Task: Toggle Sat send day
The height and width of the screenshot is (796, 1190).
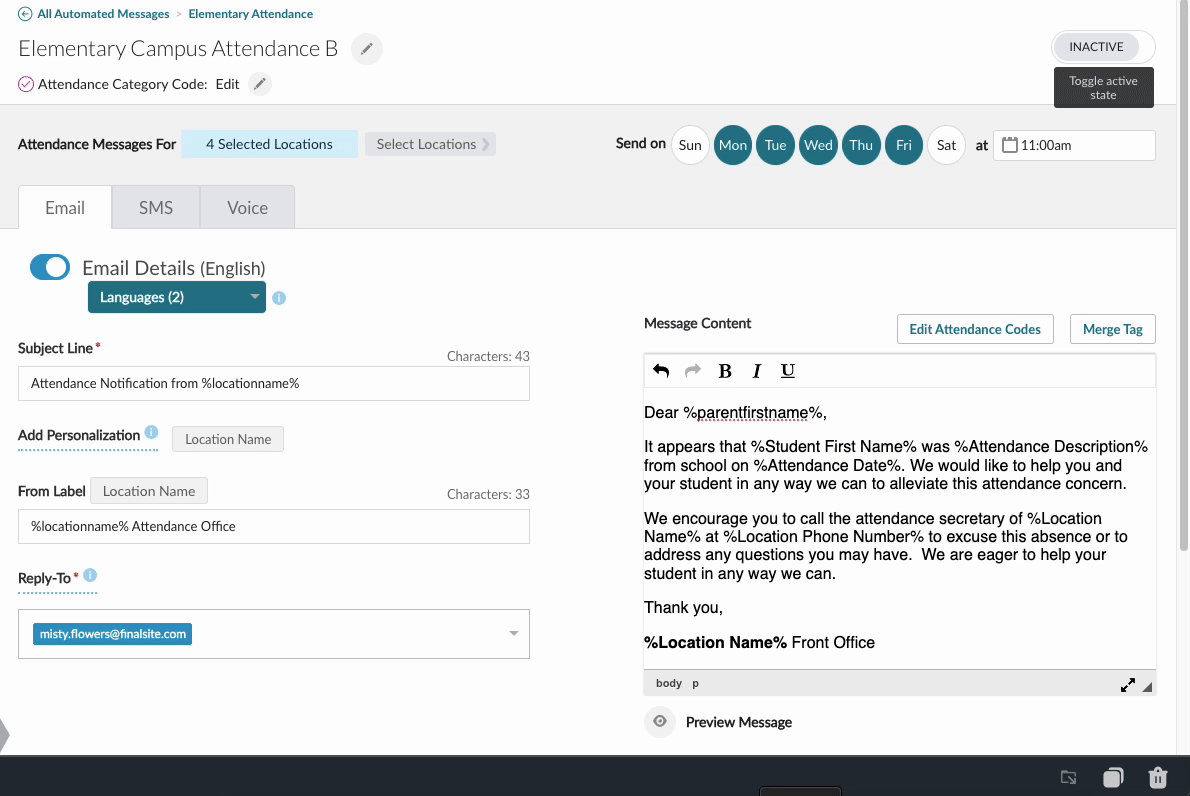Action: (x=946, y=145)
